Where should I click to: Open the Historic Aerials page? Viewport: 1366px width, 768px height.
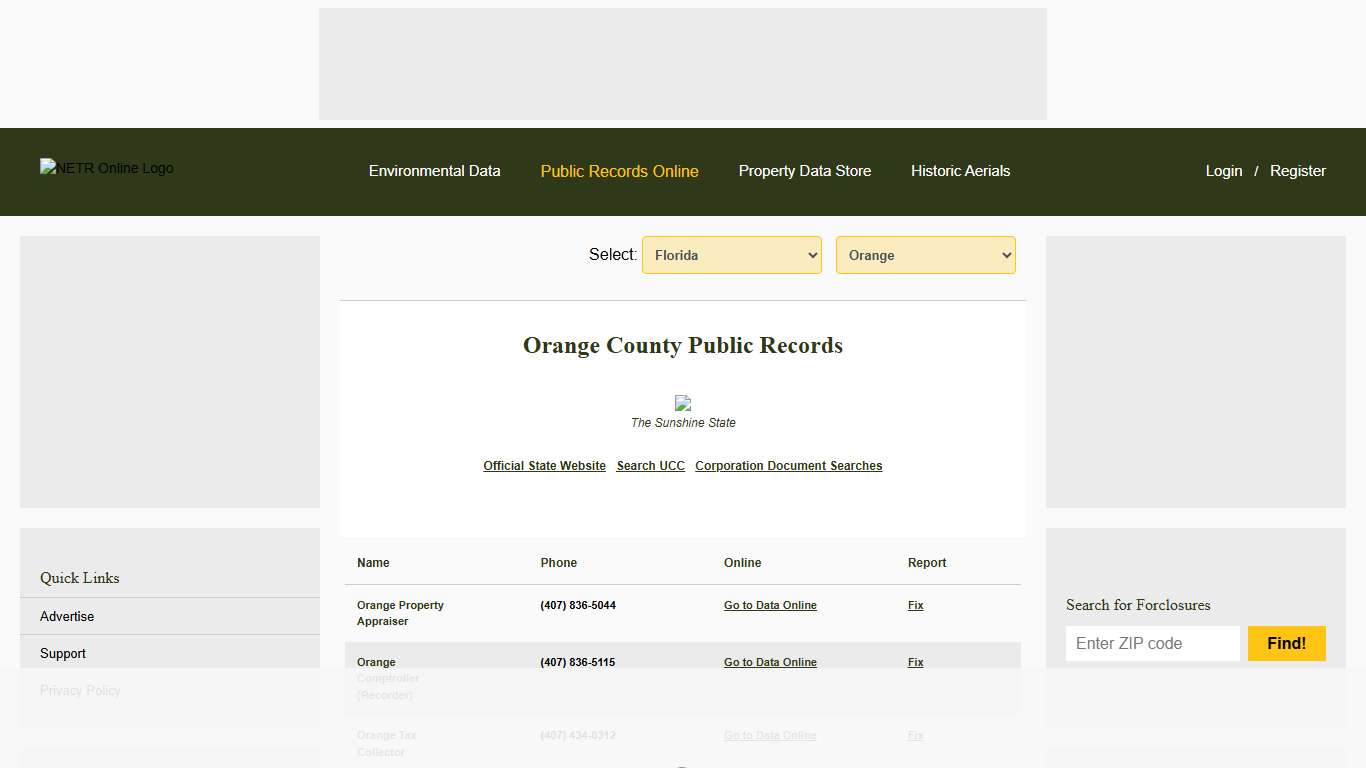(960, 171)
